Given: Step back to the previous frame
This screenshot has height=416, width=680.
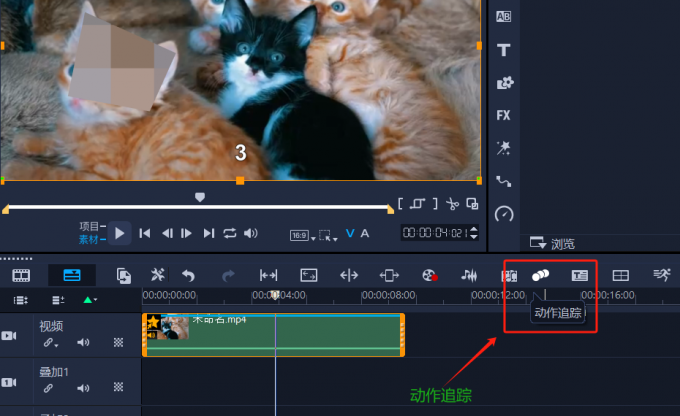Looking at the screenshot, I should tap(167, 233).
